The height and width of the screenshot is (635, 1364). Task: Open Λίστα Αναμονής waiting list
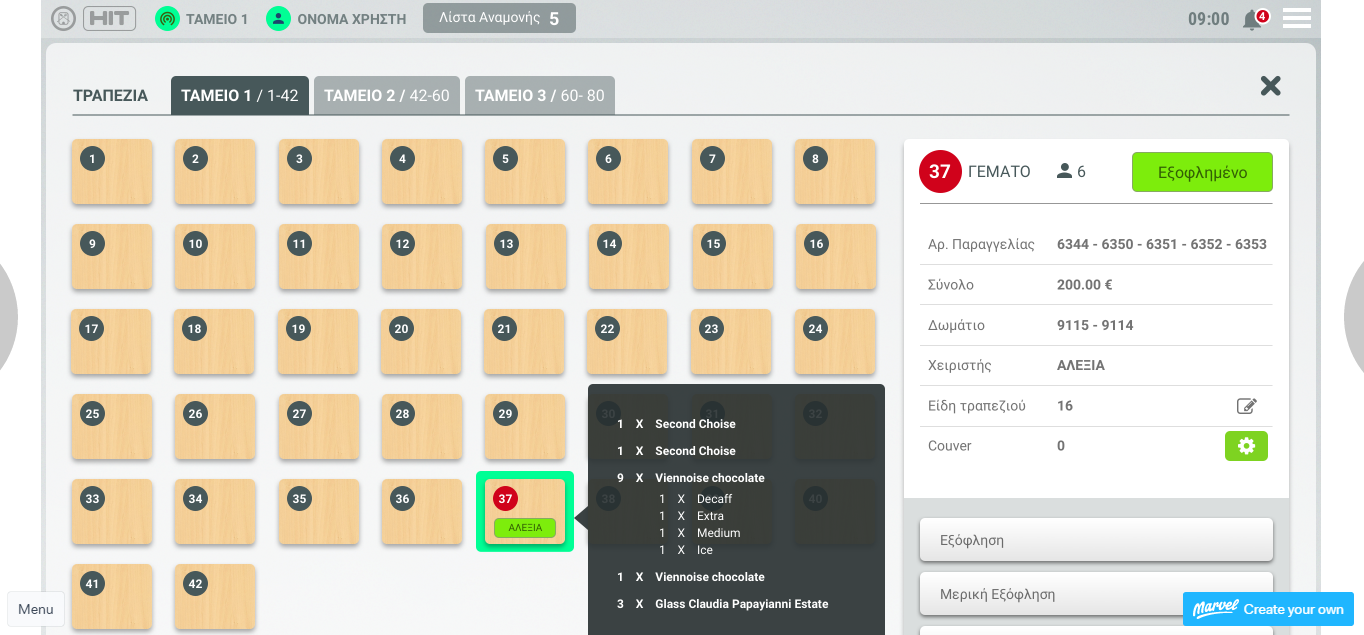[499, 18]
